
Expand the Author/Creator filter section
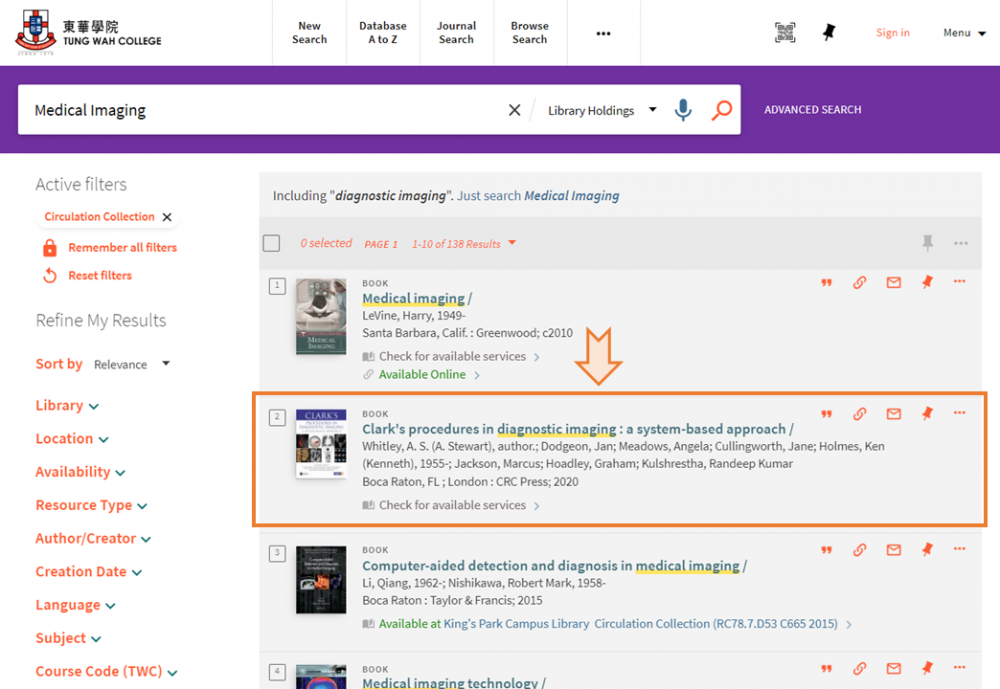click(93, 538)
